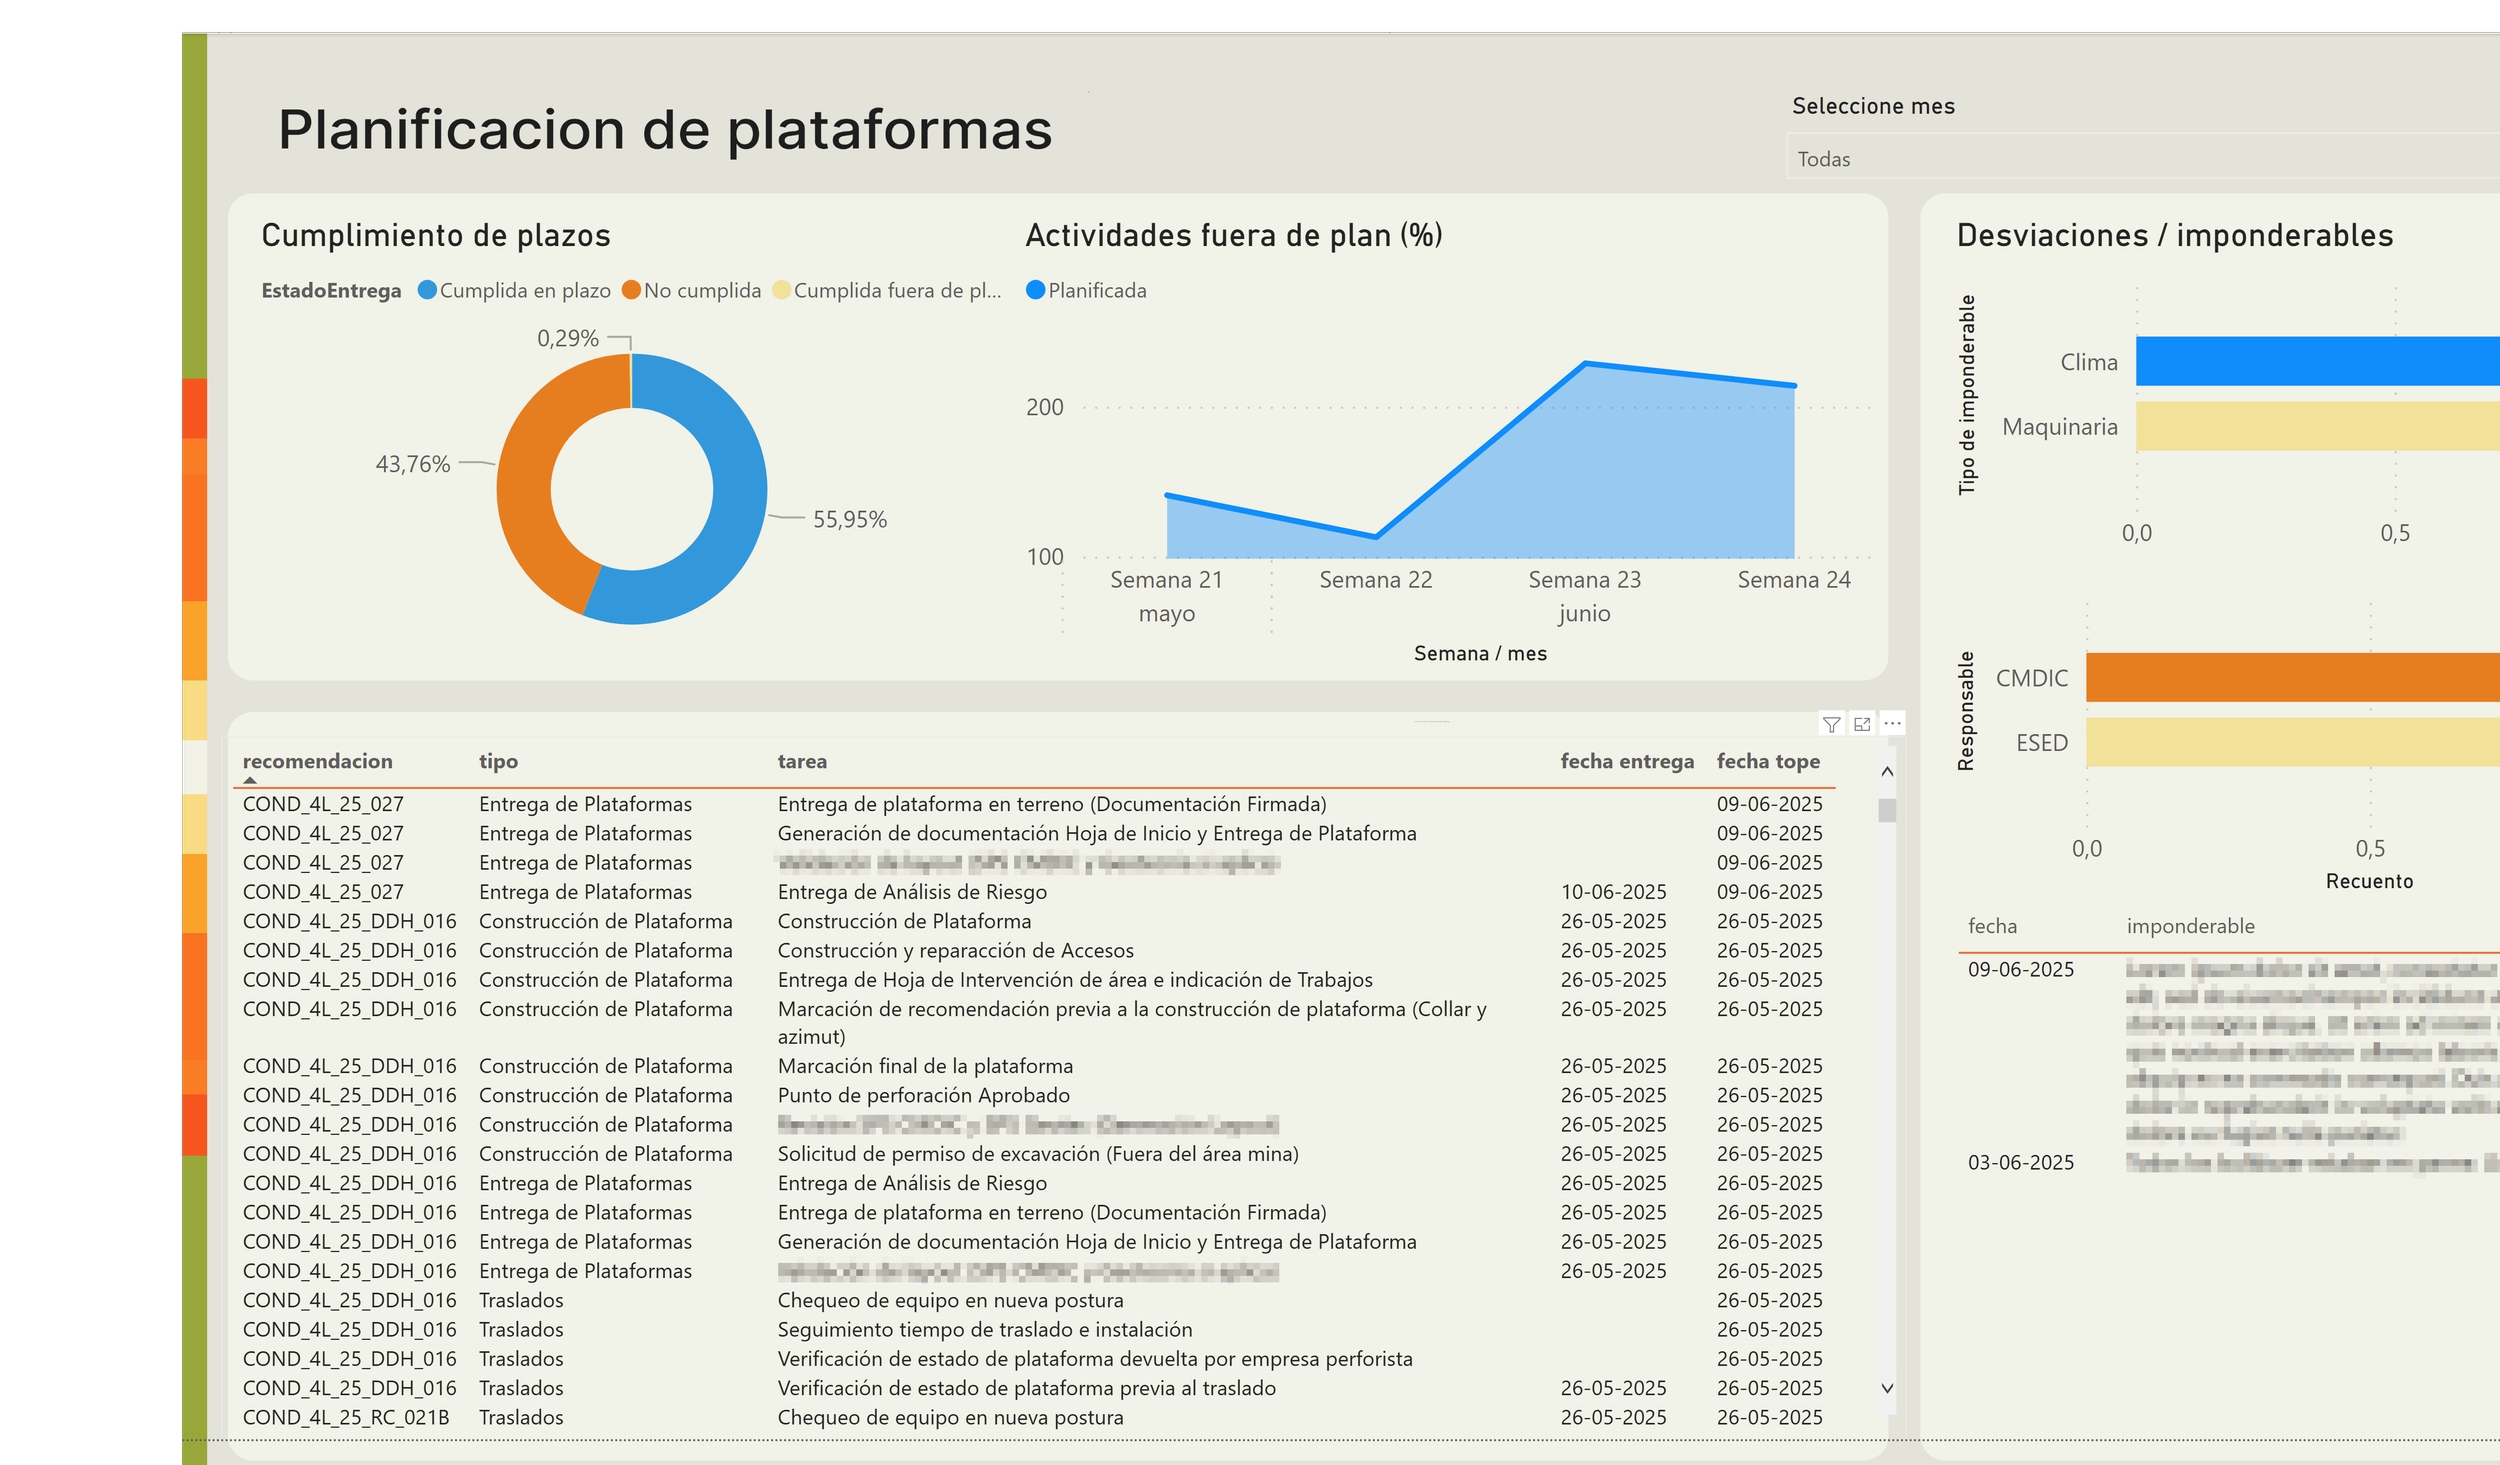Sort by the tarea column header
The height and width of the screenshot is (1465, 2500).
[802, 762]
